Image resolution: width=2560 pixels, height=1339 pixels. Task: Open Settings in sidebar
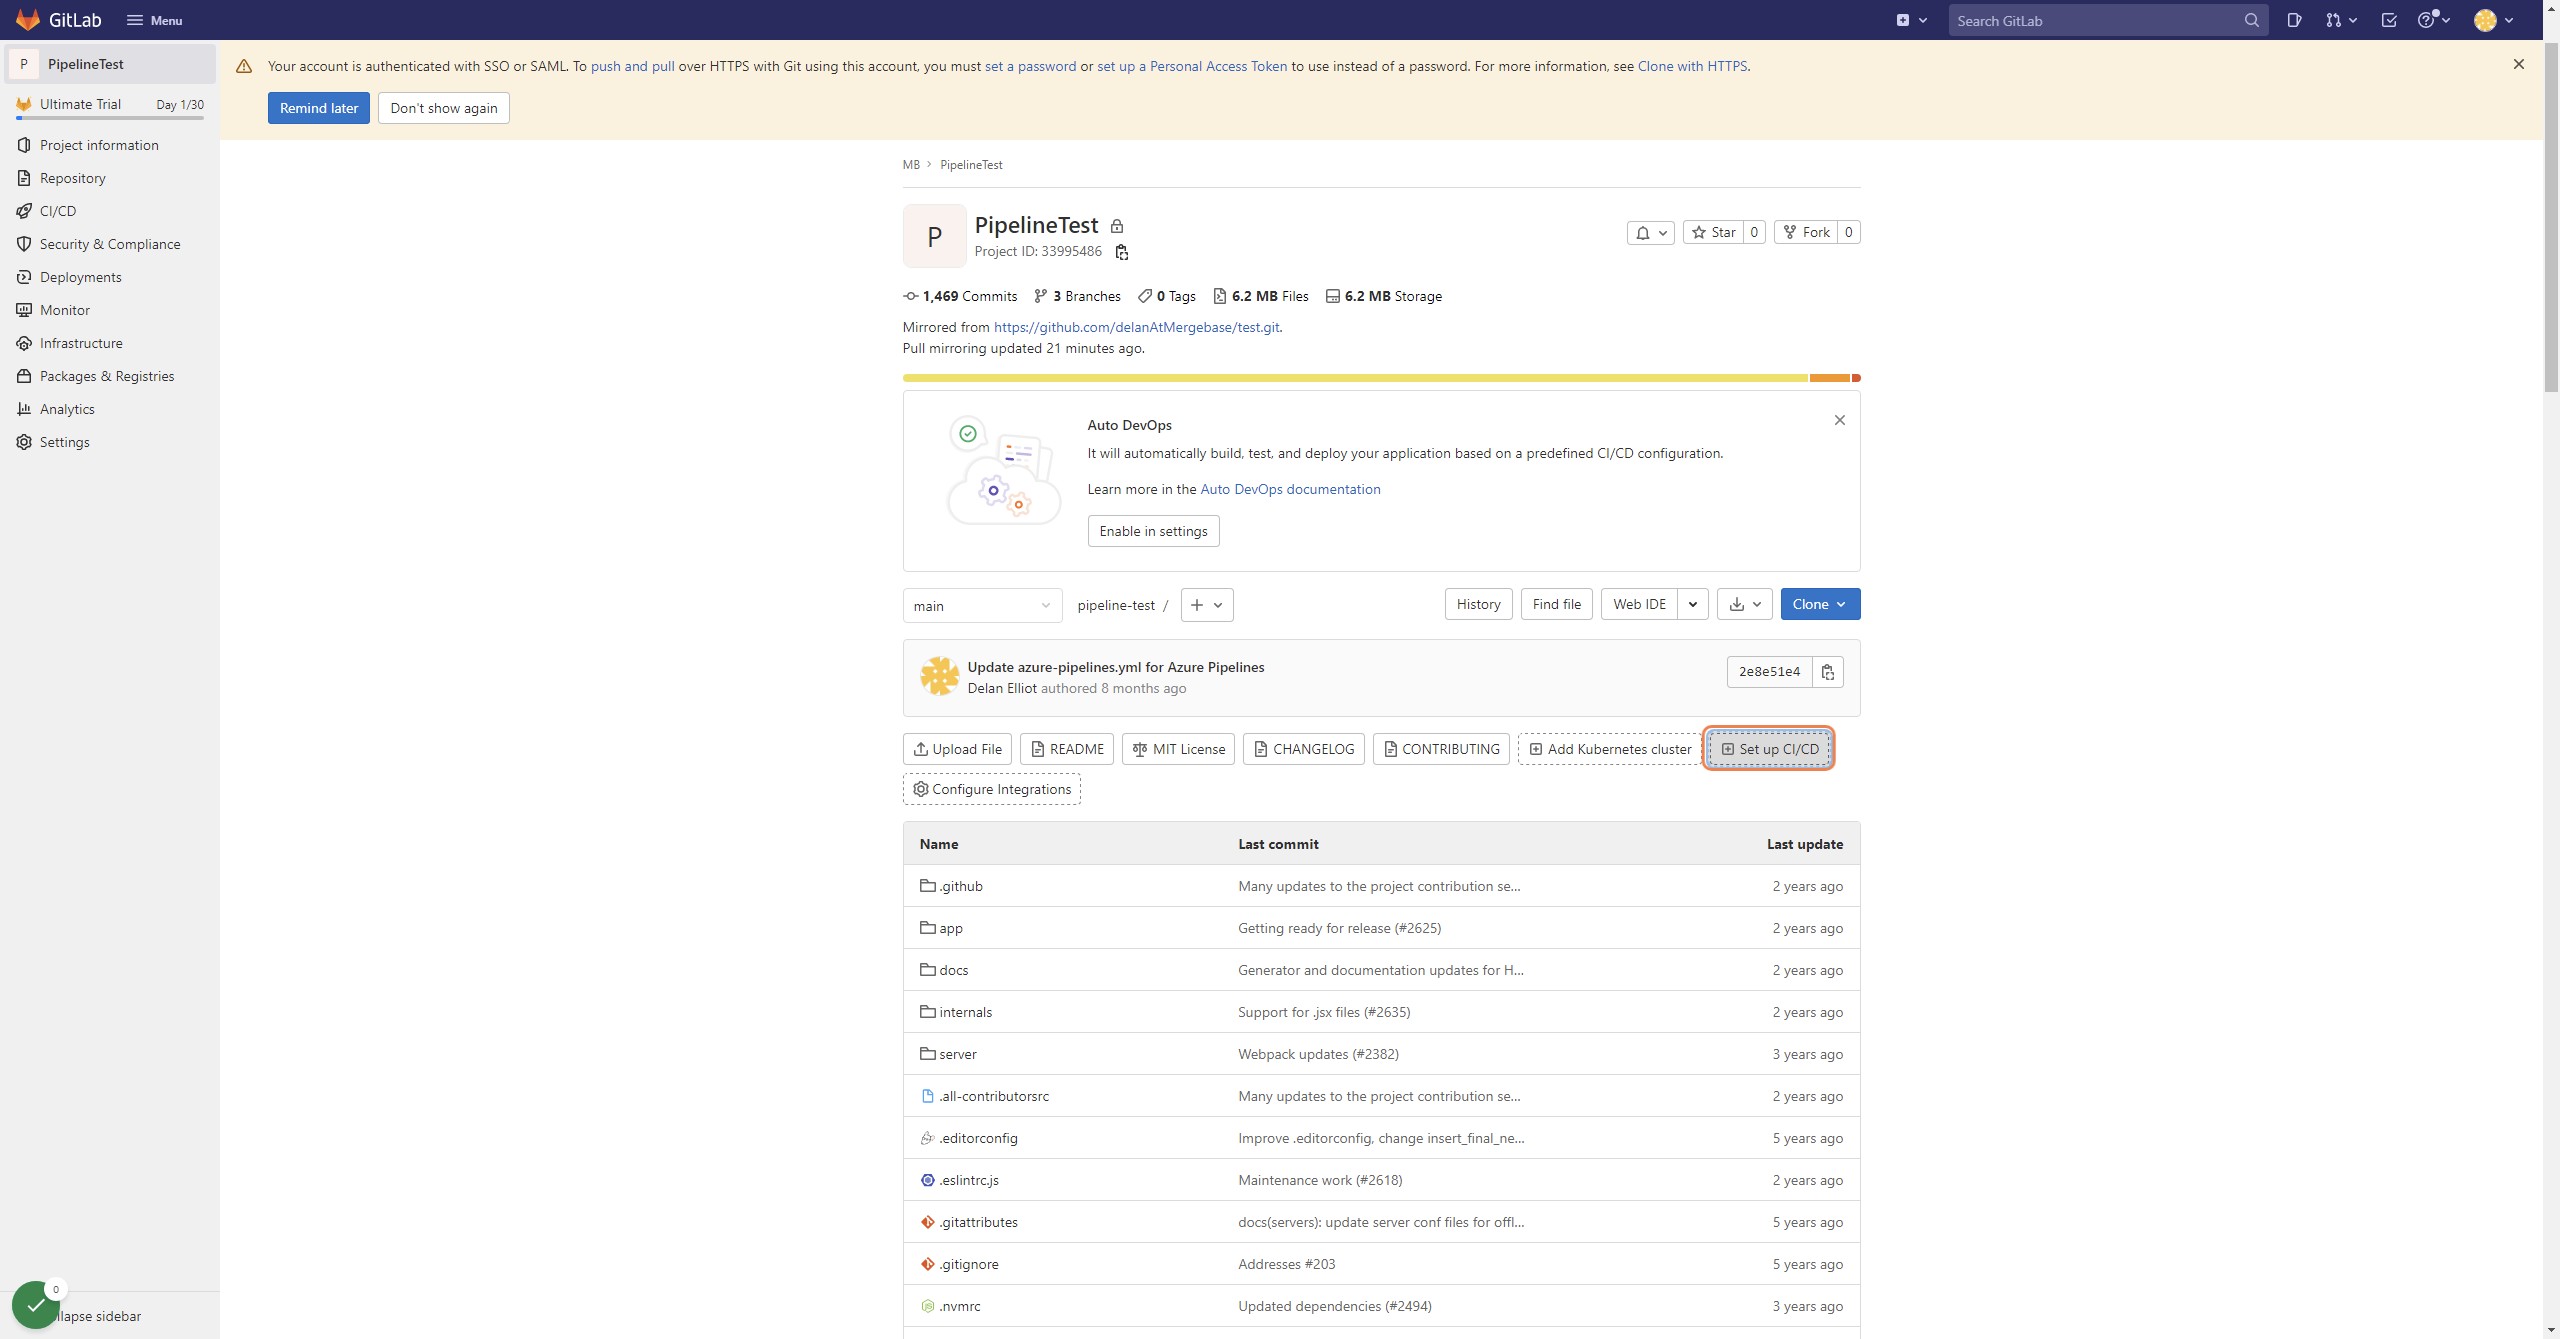point(64,442)
